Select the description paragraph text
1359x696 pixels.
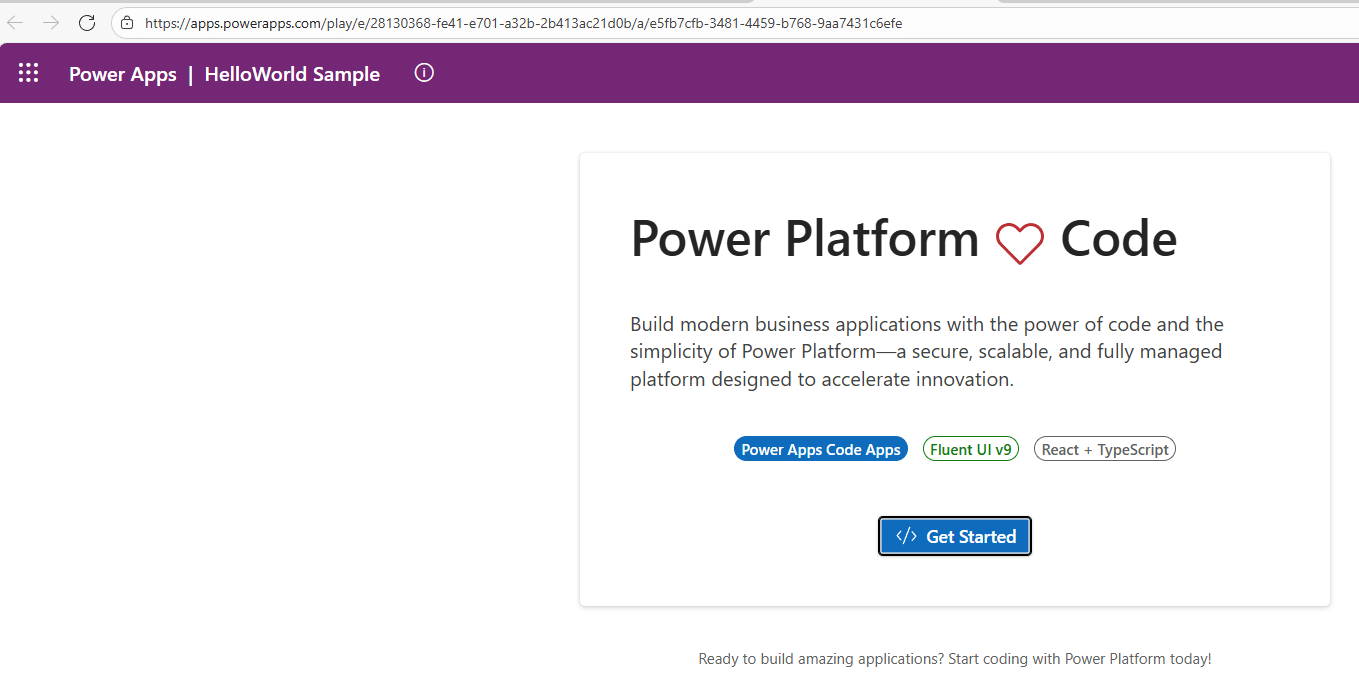coord(925,351)
